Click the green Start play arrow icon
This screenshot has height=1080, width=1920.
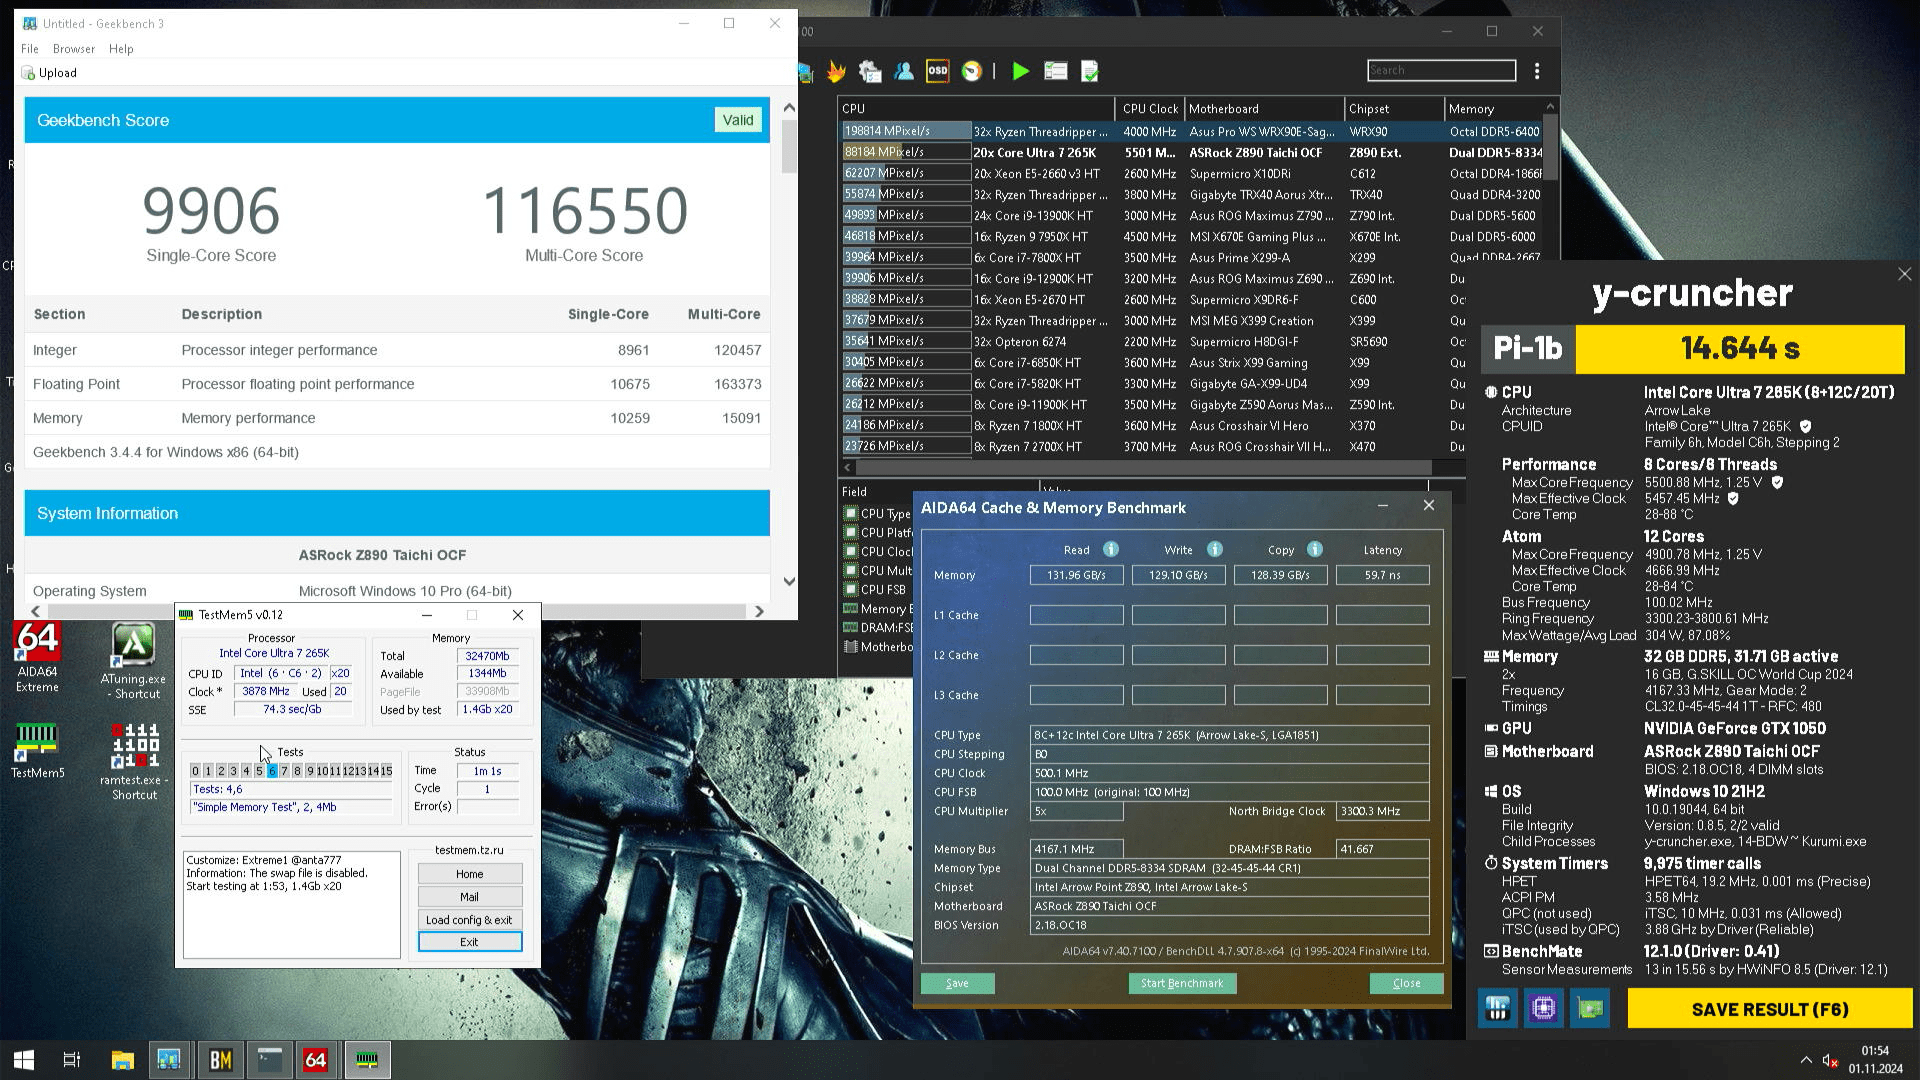(x=1020, y=71)
